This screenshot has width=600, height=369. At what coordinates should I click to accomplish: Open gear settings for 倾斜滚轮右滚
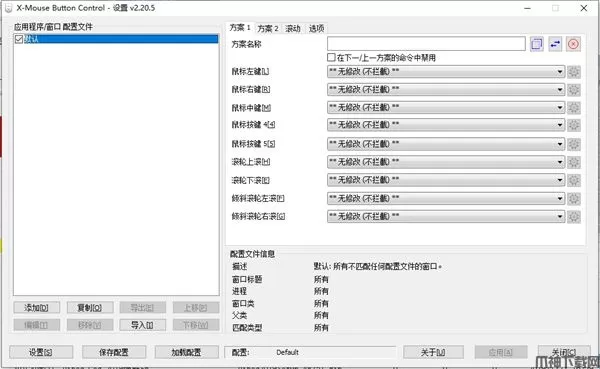pos(574,217)
